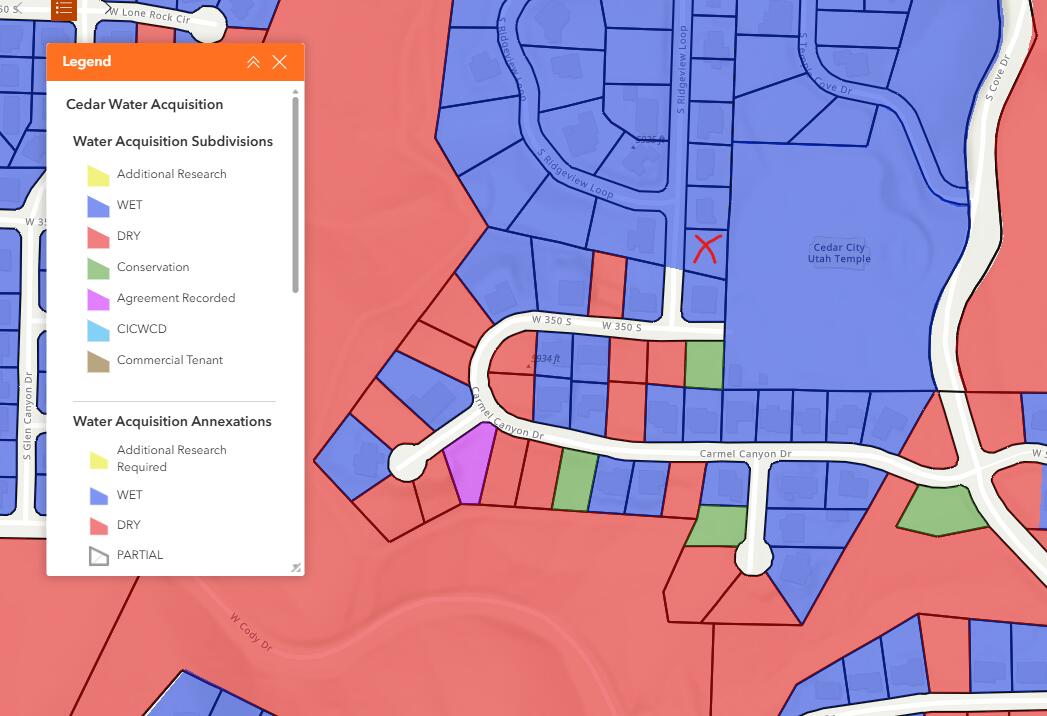
Task: Click the blue WET subdivisions swatch
Action: click(x=98, y=206)
